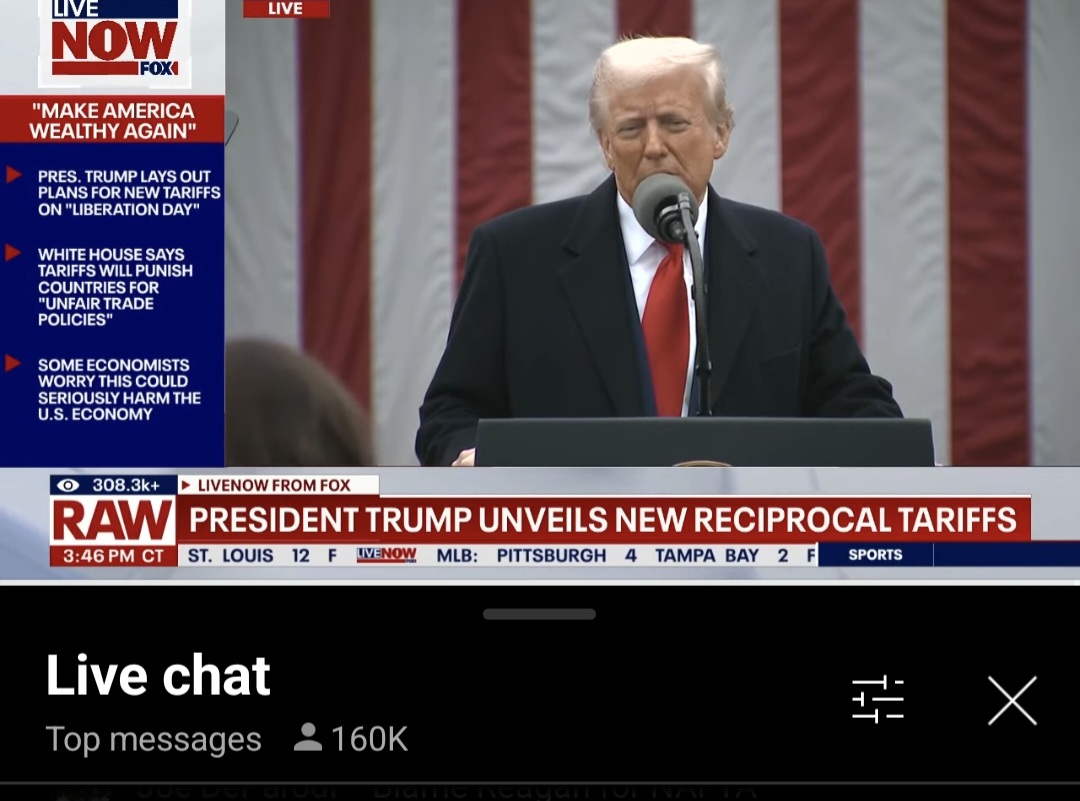The width and height of the screenshot is (1080, 801).
Task: Tap the 3:46 PM CT time display
Action: (x=113, y=556)
